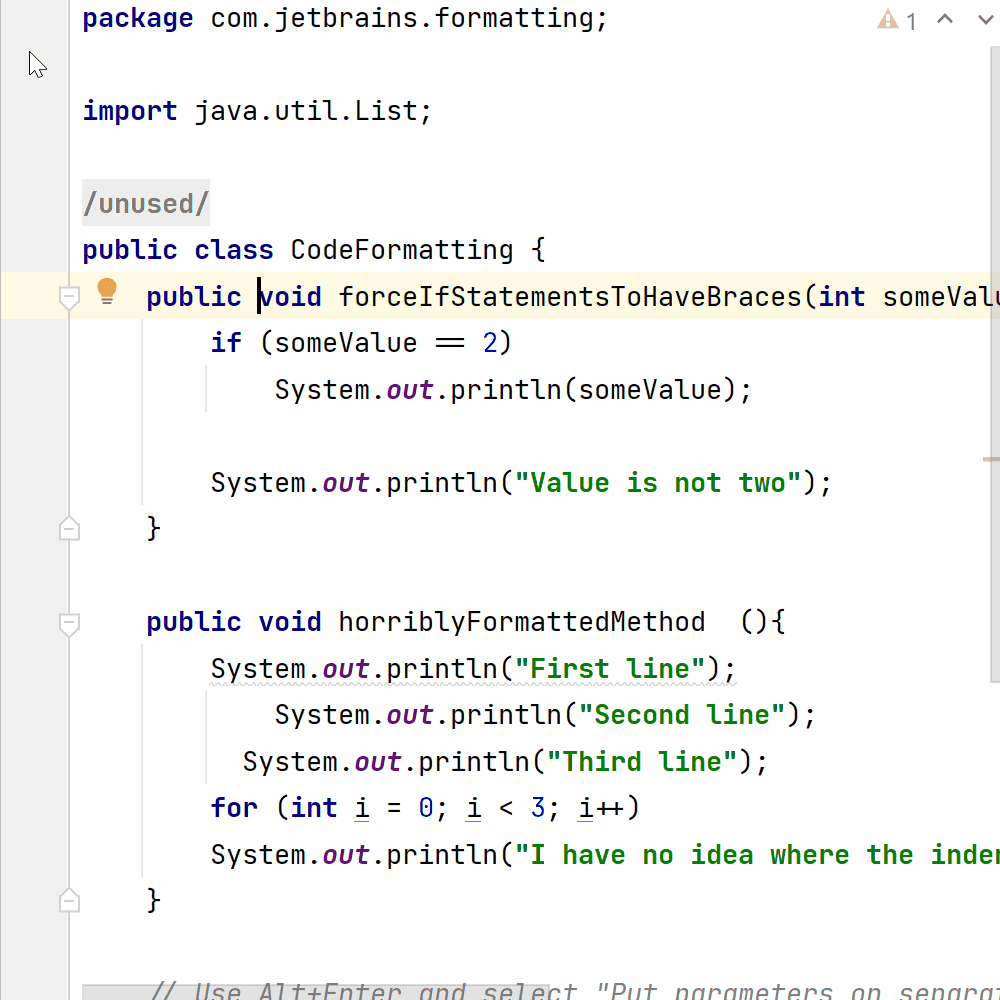Image resolution: width=1000 pixels, height=1000 pixels.
Task: Collapse forceIfStatementsToHaveBraces method fold marker
Action: [69, 297]
